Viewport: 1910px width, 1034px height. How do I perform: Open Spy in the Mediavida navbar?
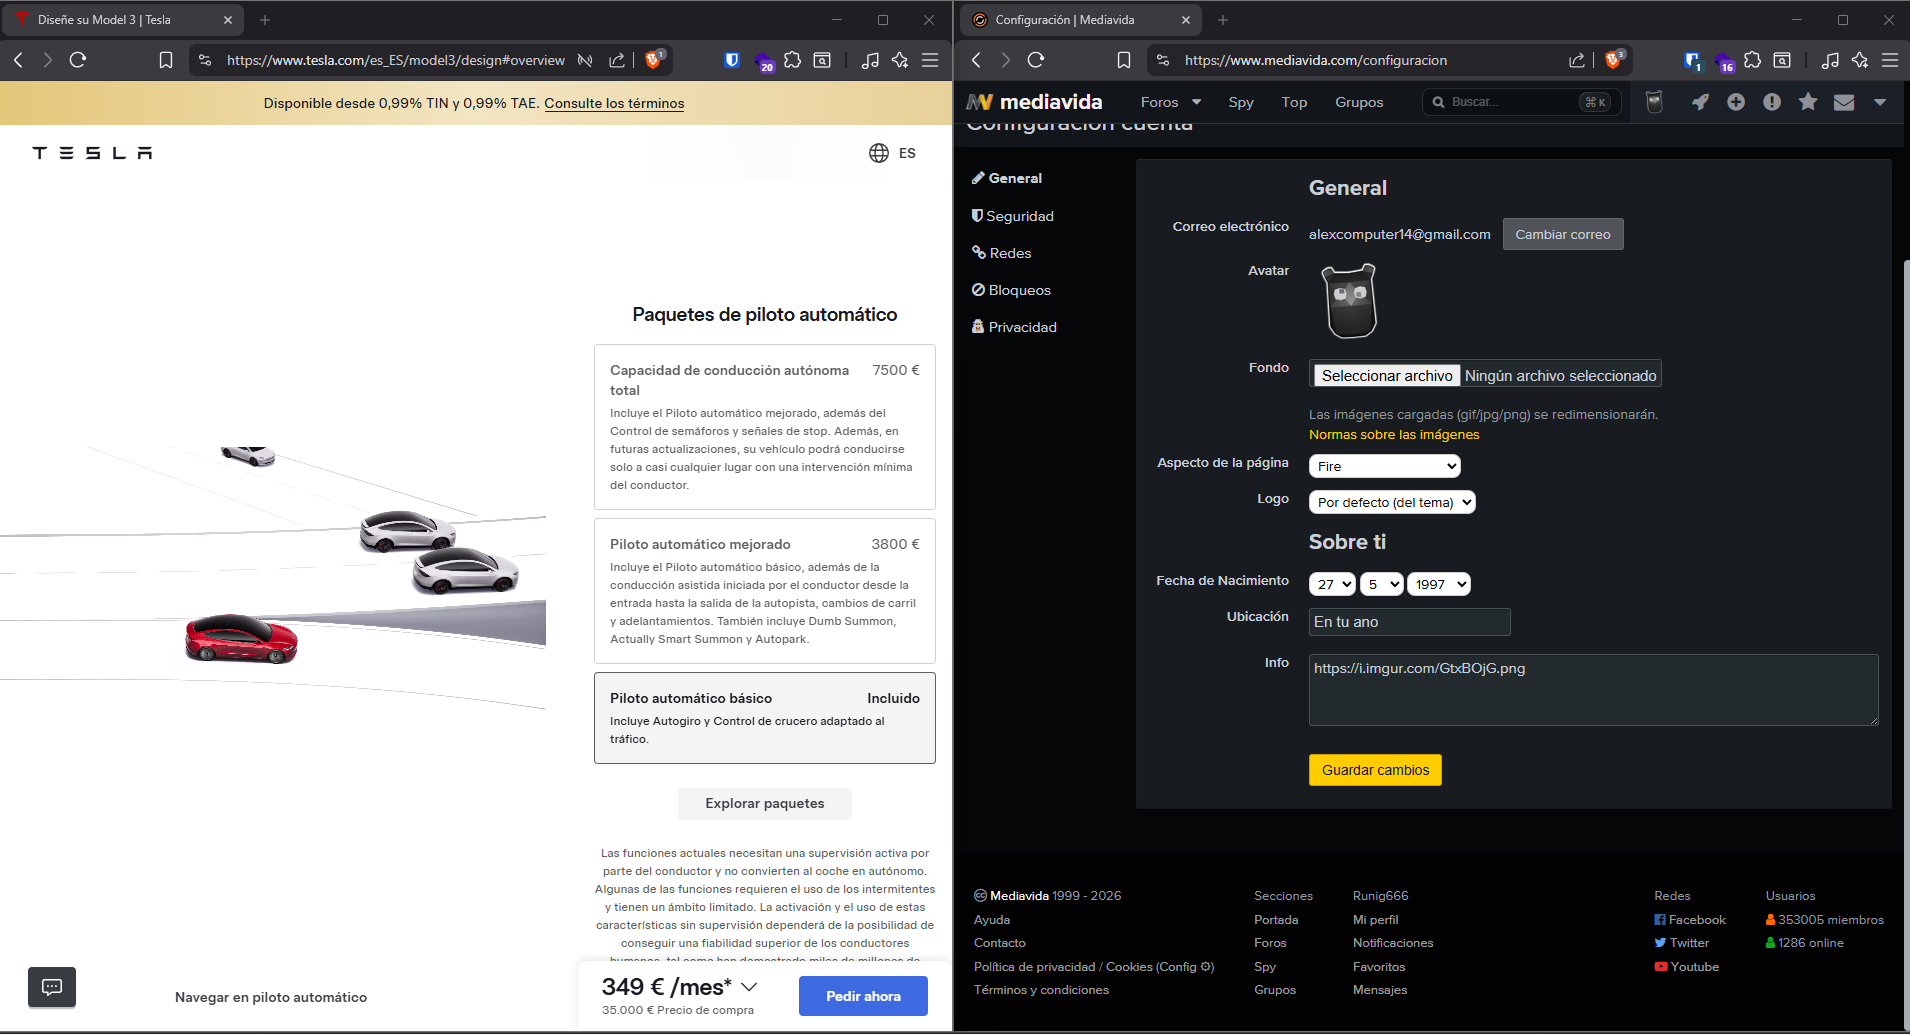point(1241,102)
